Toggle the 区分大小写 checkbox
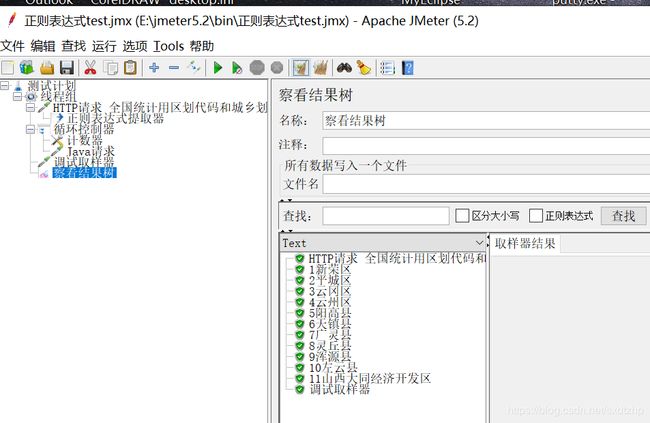This screenshot has height=423, width=650. 462,216
